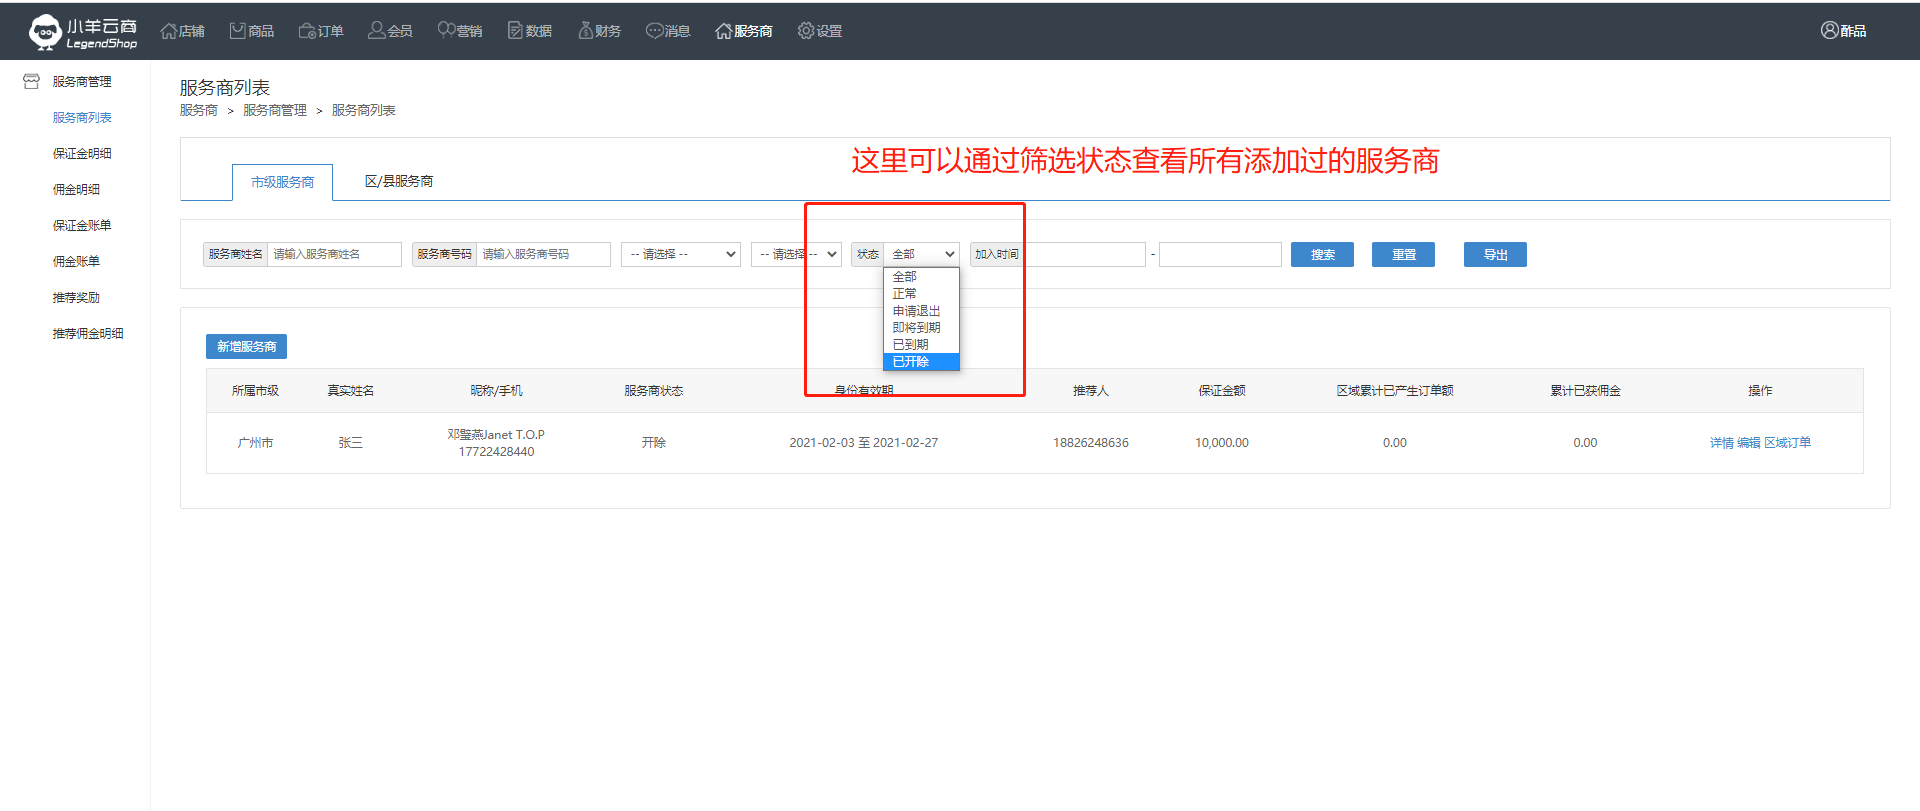Open the 财务 finance icon in navbar
This screenshot has height=811, width=1920.
click(x=585, y=31)
